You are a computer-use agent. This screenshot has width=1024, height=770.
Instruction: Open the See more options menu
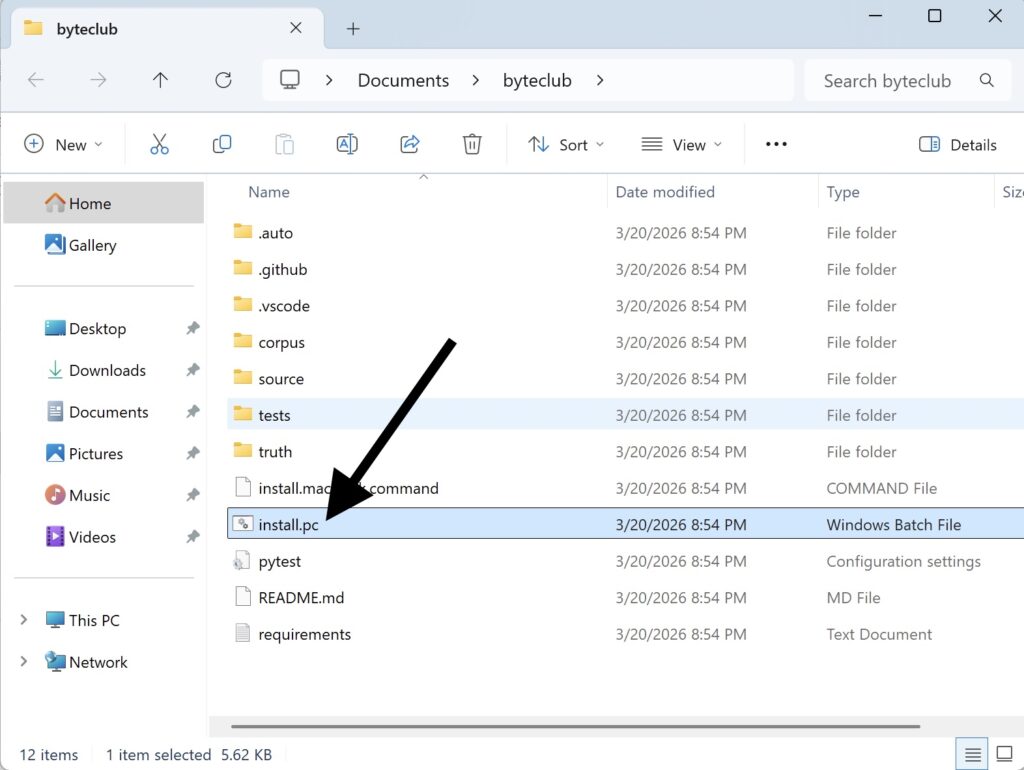[776, 145]
